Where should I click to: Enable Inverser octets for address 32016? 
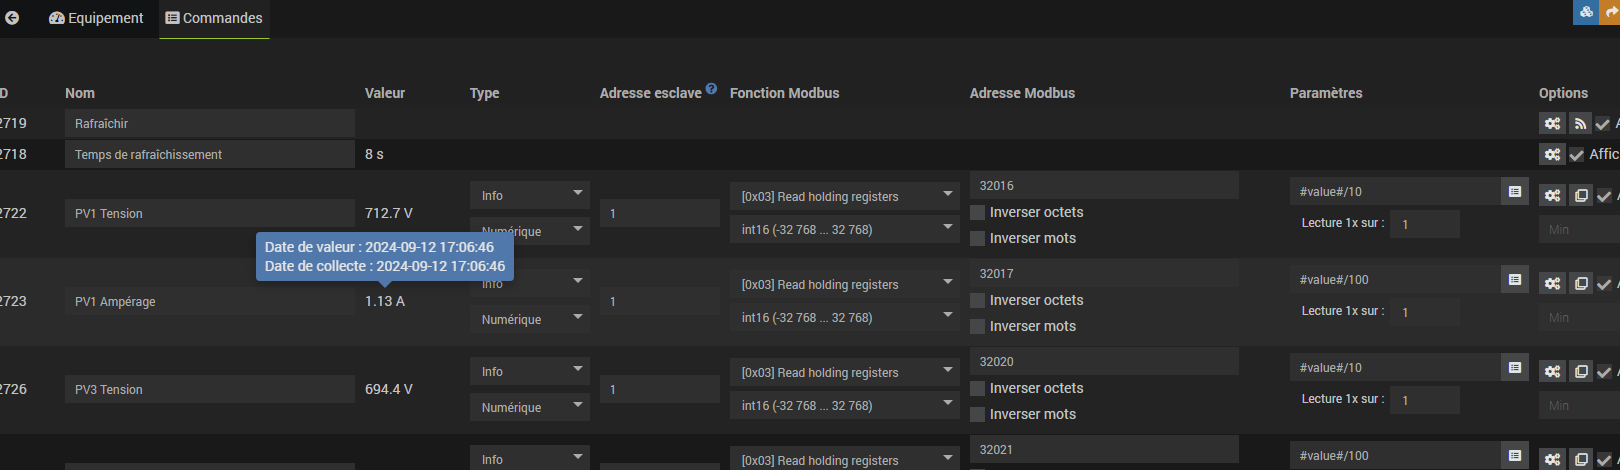pos(978,212)
